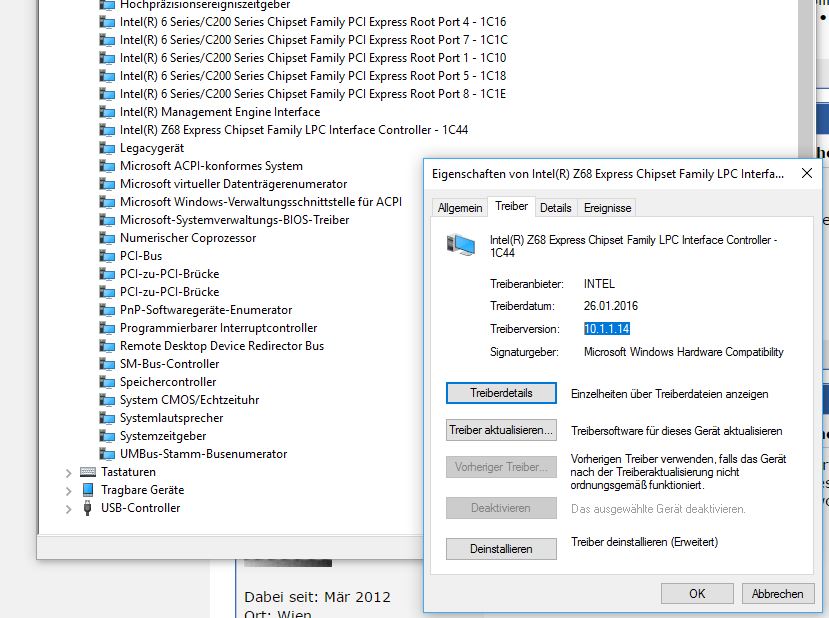This screenshot has height=618, width=829.
Task: Click the Systemlautsprecher device icon
Action: point(107,418)
